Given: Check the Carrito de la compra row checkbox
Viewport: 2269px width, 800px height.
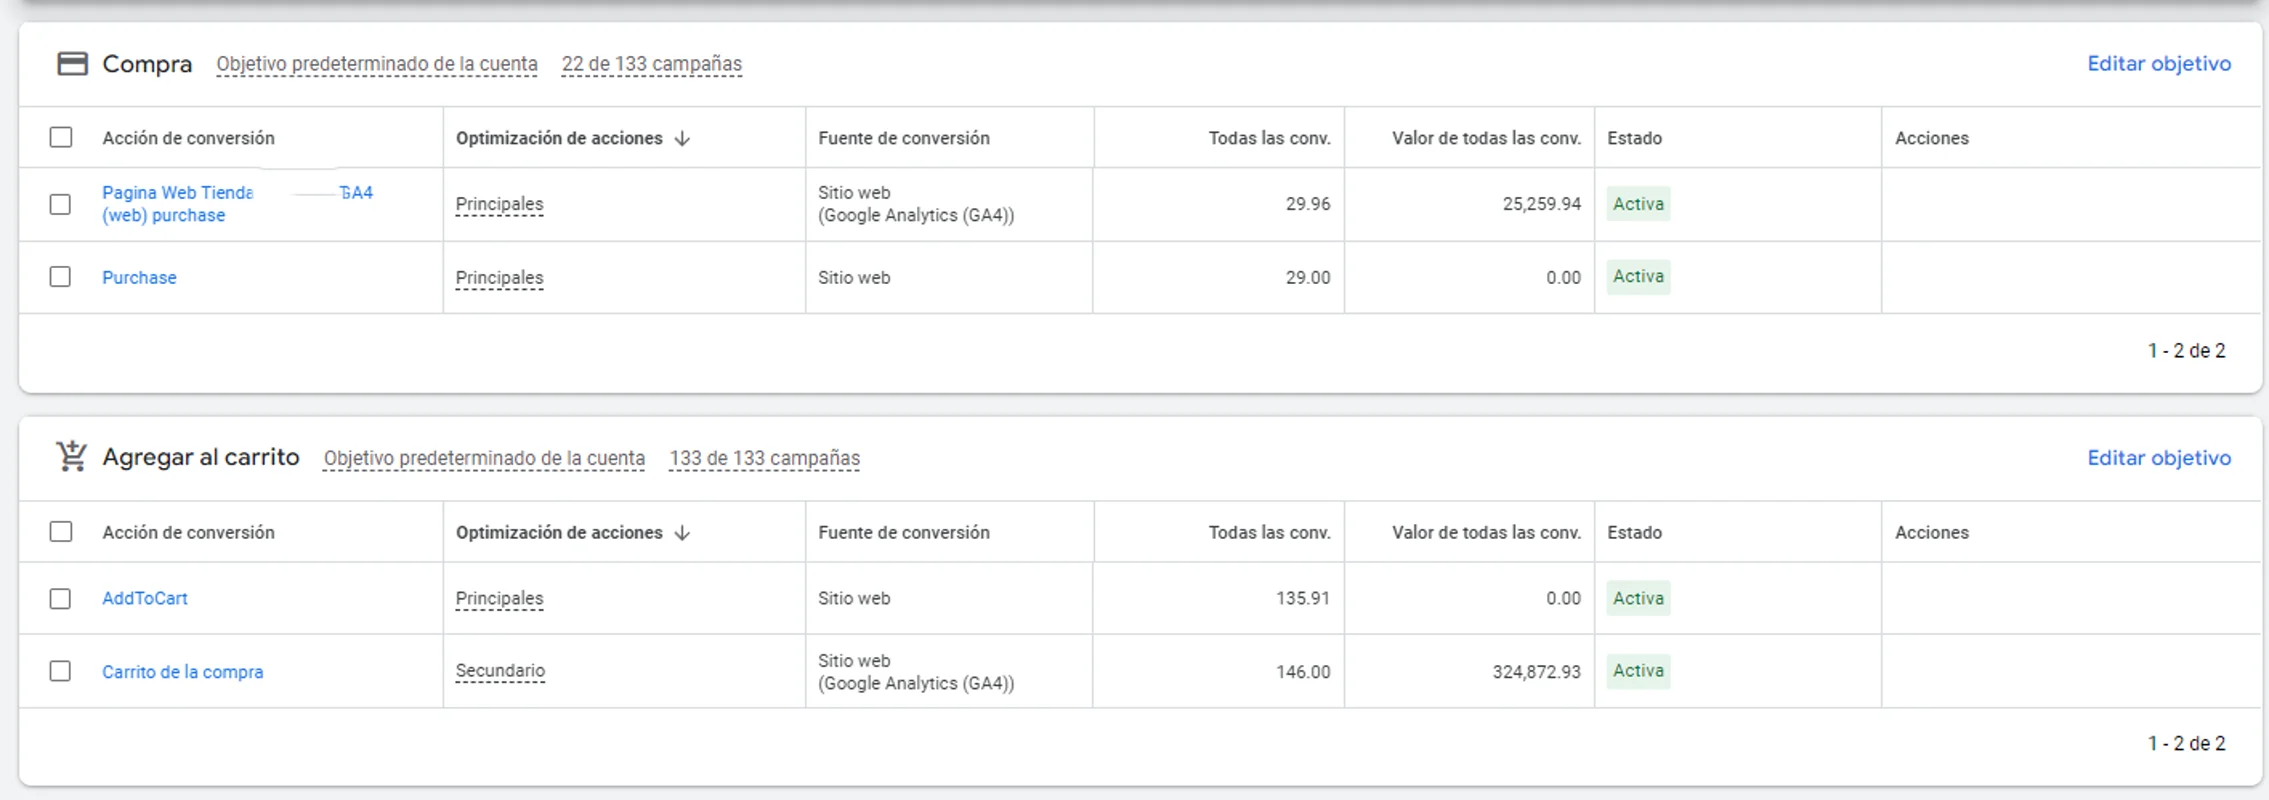Looking at the screenshot, I should [x=60, y=671].
